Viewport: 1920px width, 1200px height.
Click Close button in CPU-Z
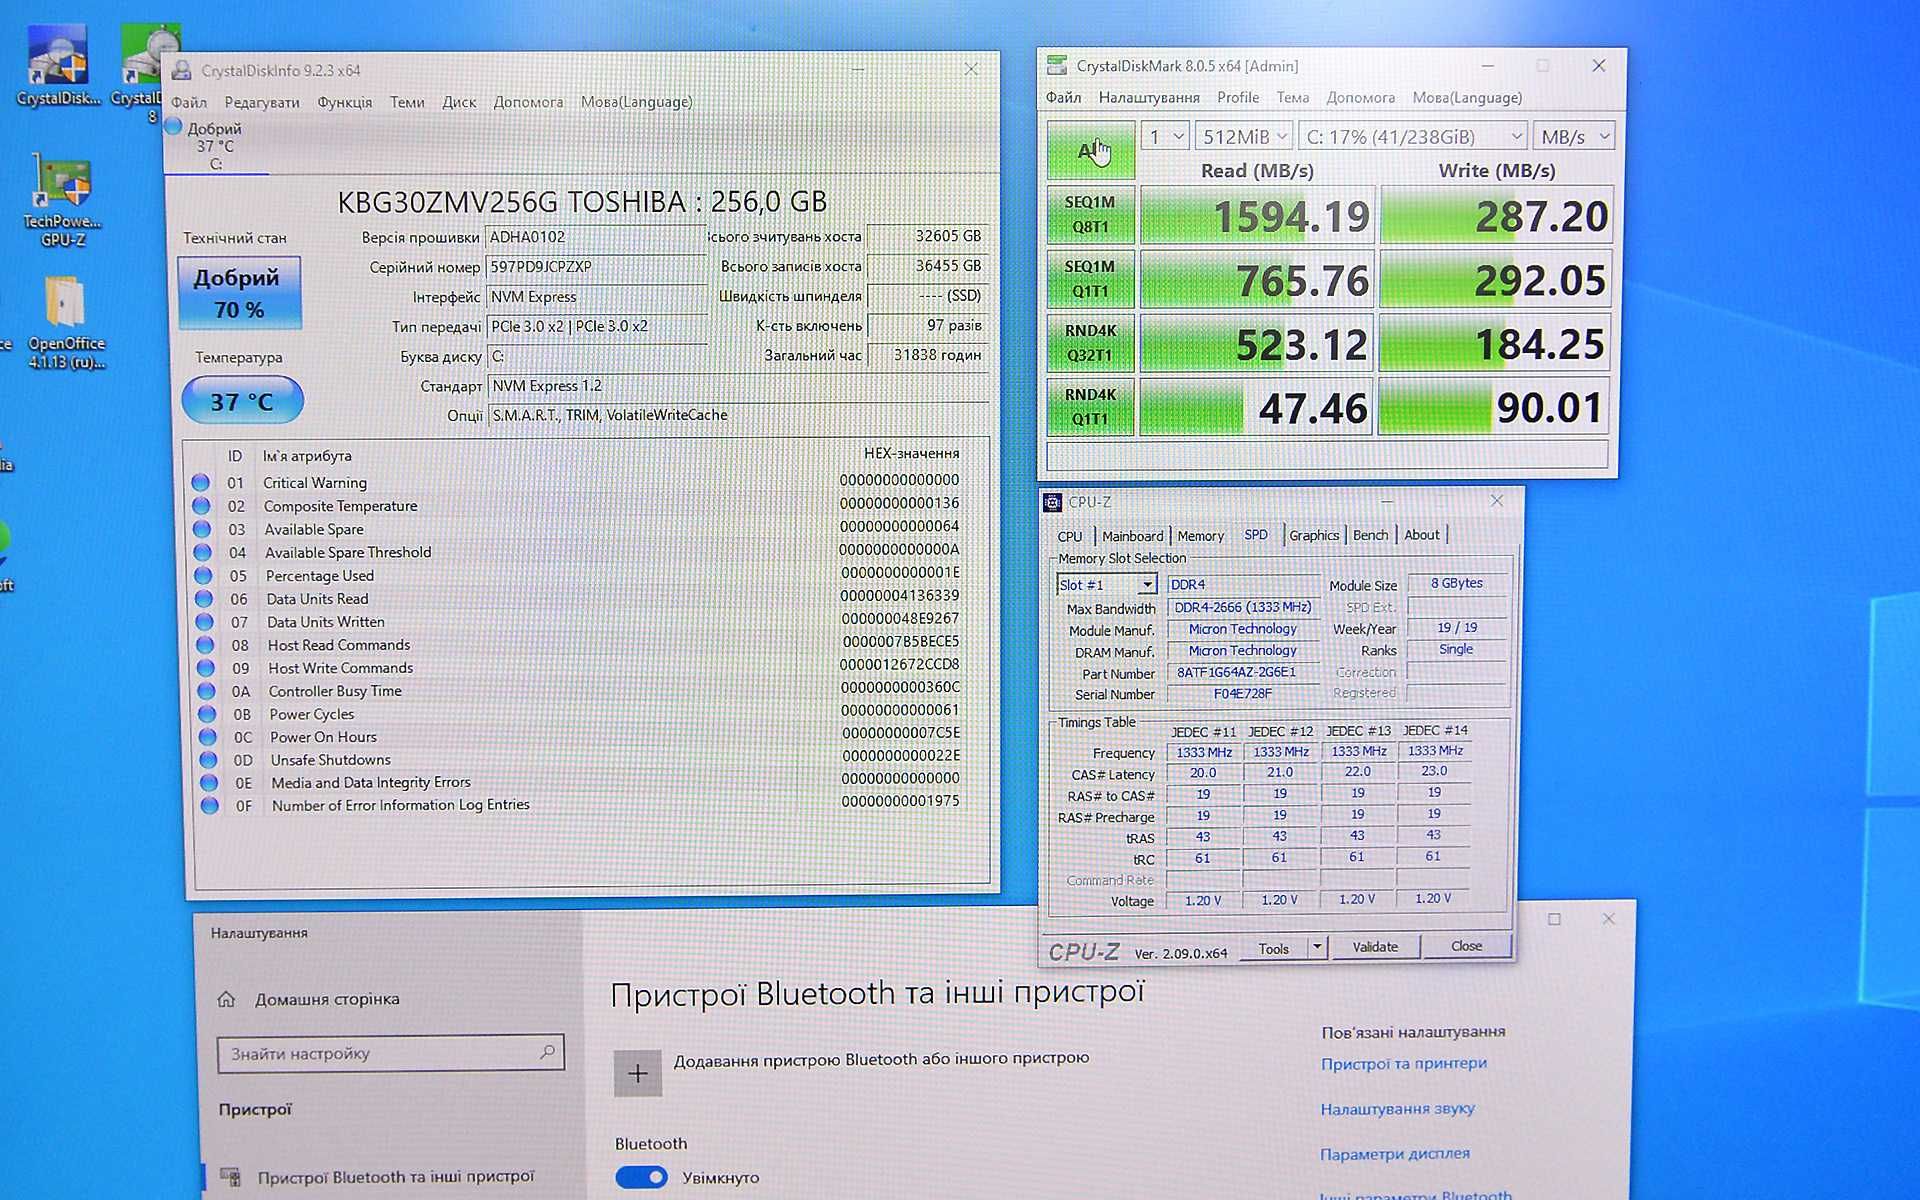pyautogui.click(x=1466, y=945)
